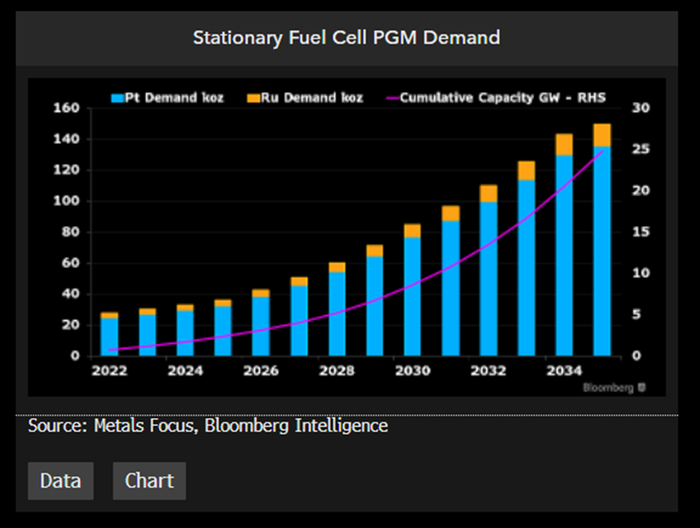This screenshot has width=700, height=528.
Task: Select the 'Source: Metals Focus, Bloomberg Intelligence' text
Action: 208,425
